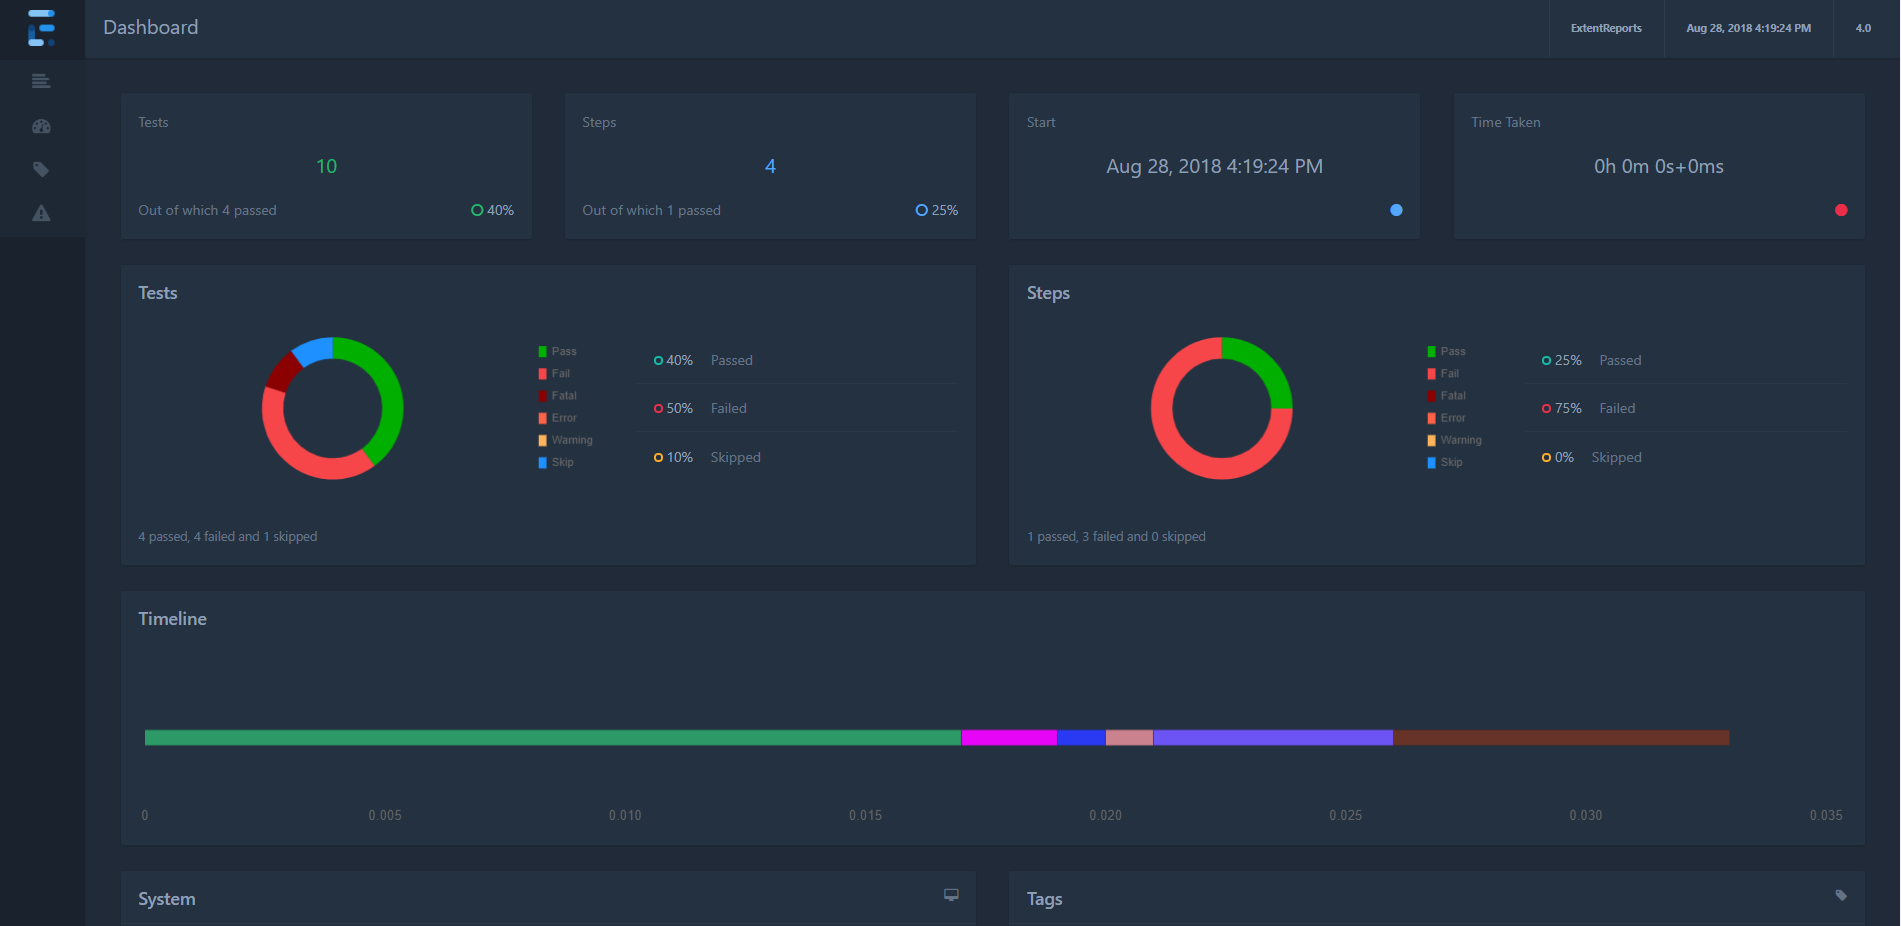
Task: Open the test list view from sidebar
Action: tap(41, 81)
